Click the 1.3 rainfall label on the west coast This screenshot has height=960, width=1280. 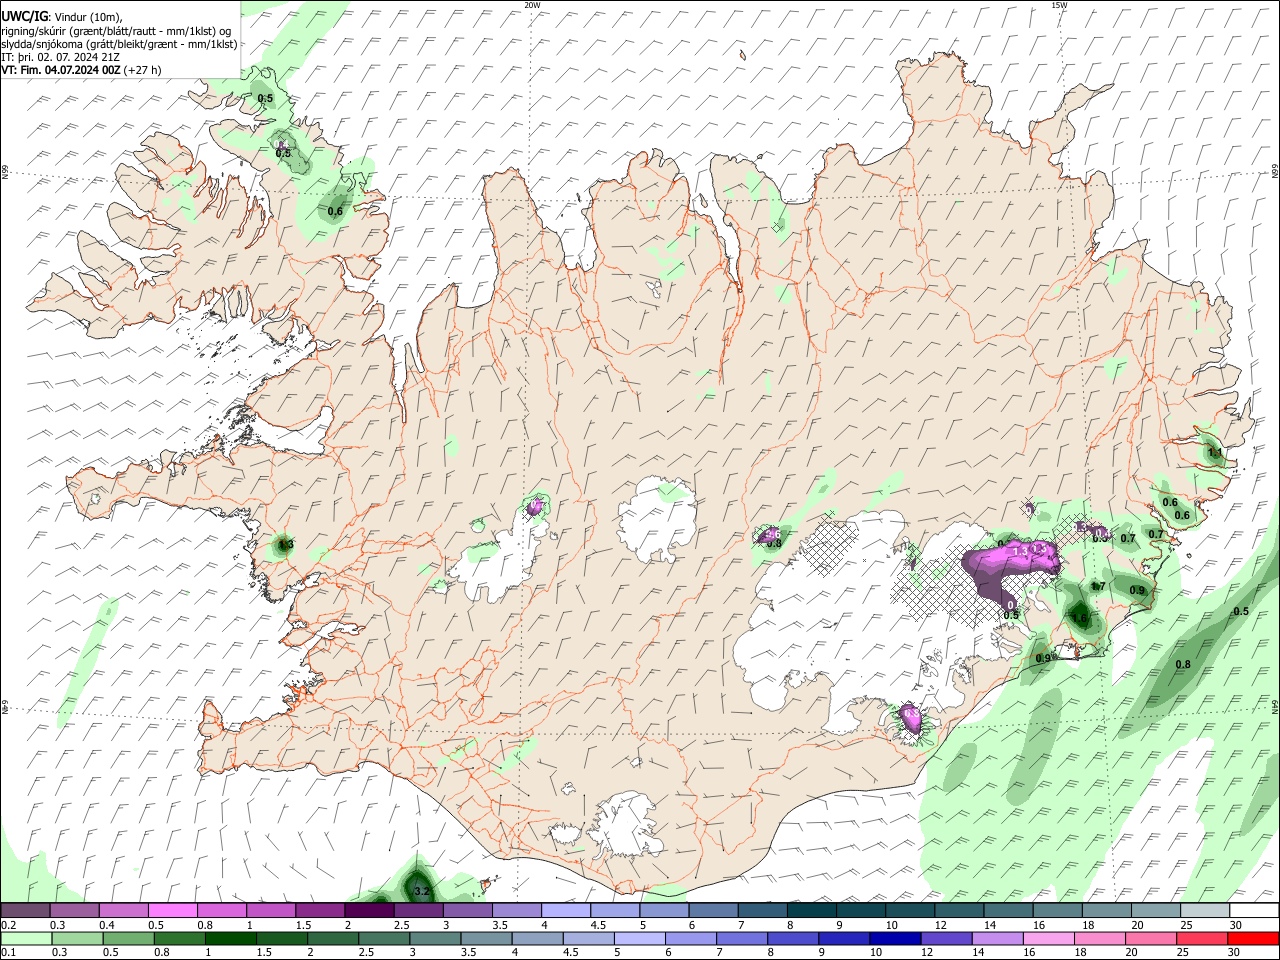pyautogui.click(x=285, y=545)
